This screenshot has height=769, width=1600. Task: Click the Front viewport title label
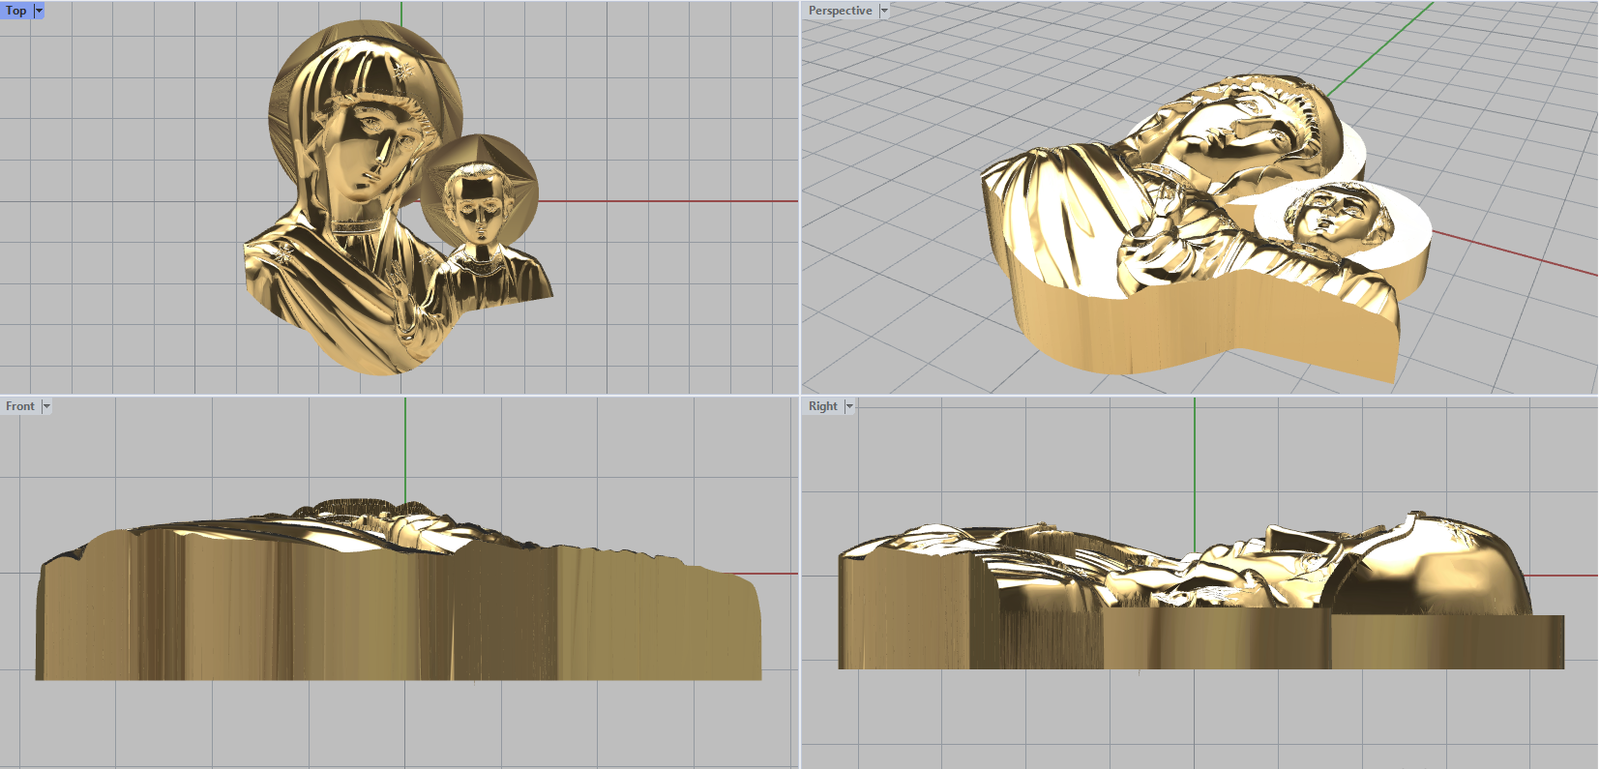point(20,406)
